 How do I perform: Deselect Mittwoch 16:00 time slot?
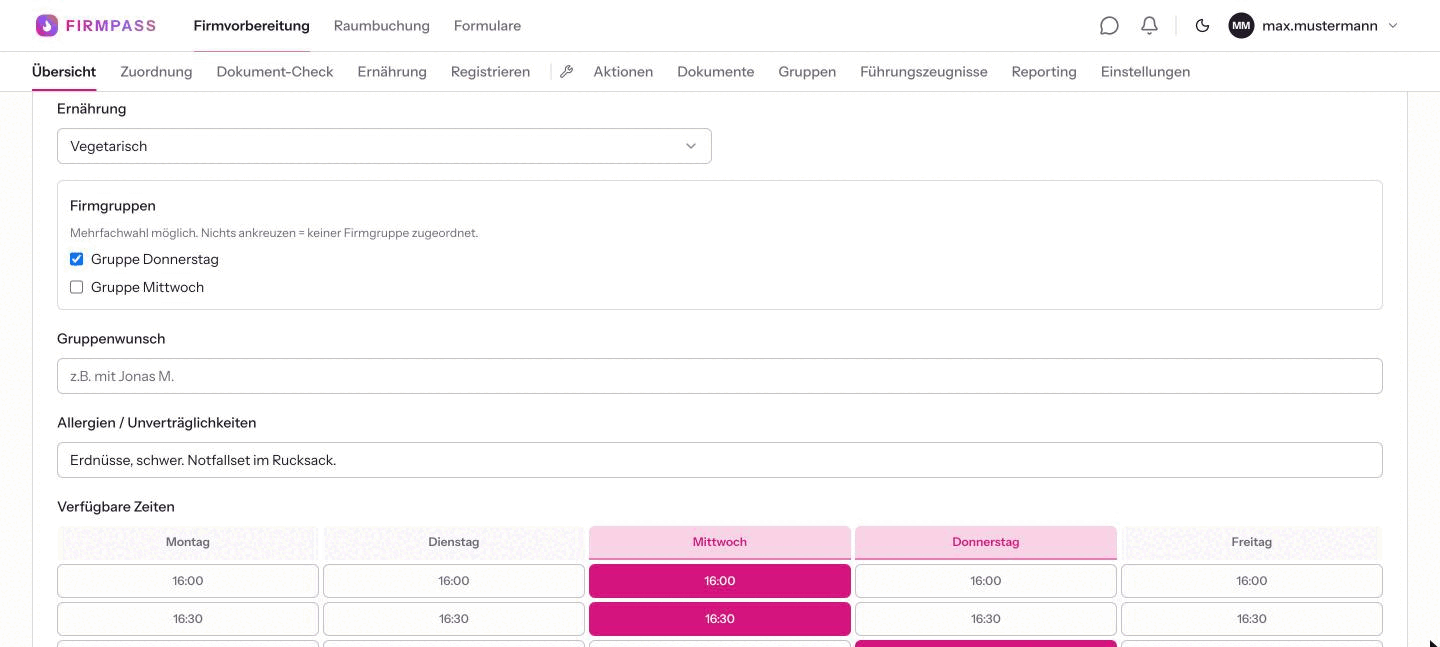[x=720, y=581]
